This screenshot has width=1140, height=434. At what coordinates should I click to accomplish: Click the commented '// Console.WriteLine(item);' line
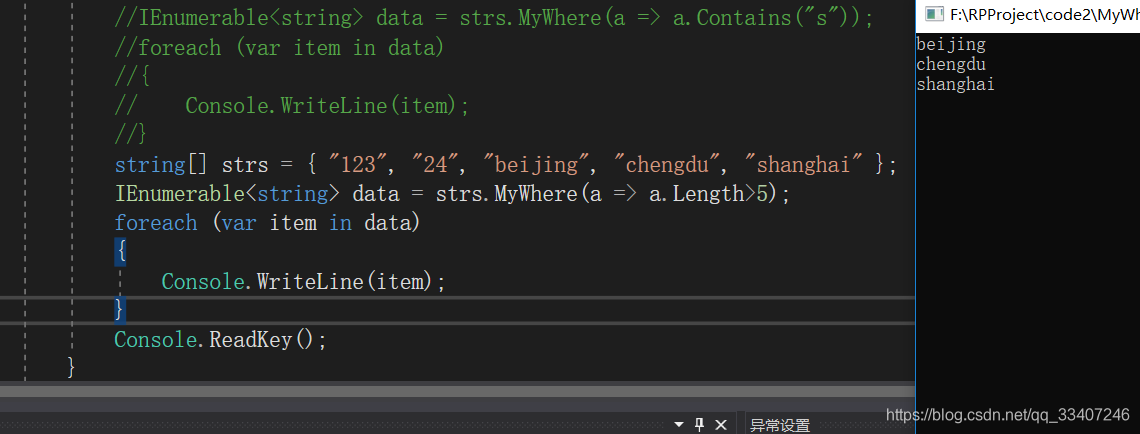click(x=292, y=106)
